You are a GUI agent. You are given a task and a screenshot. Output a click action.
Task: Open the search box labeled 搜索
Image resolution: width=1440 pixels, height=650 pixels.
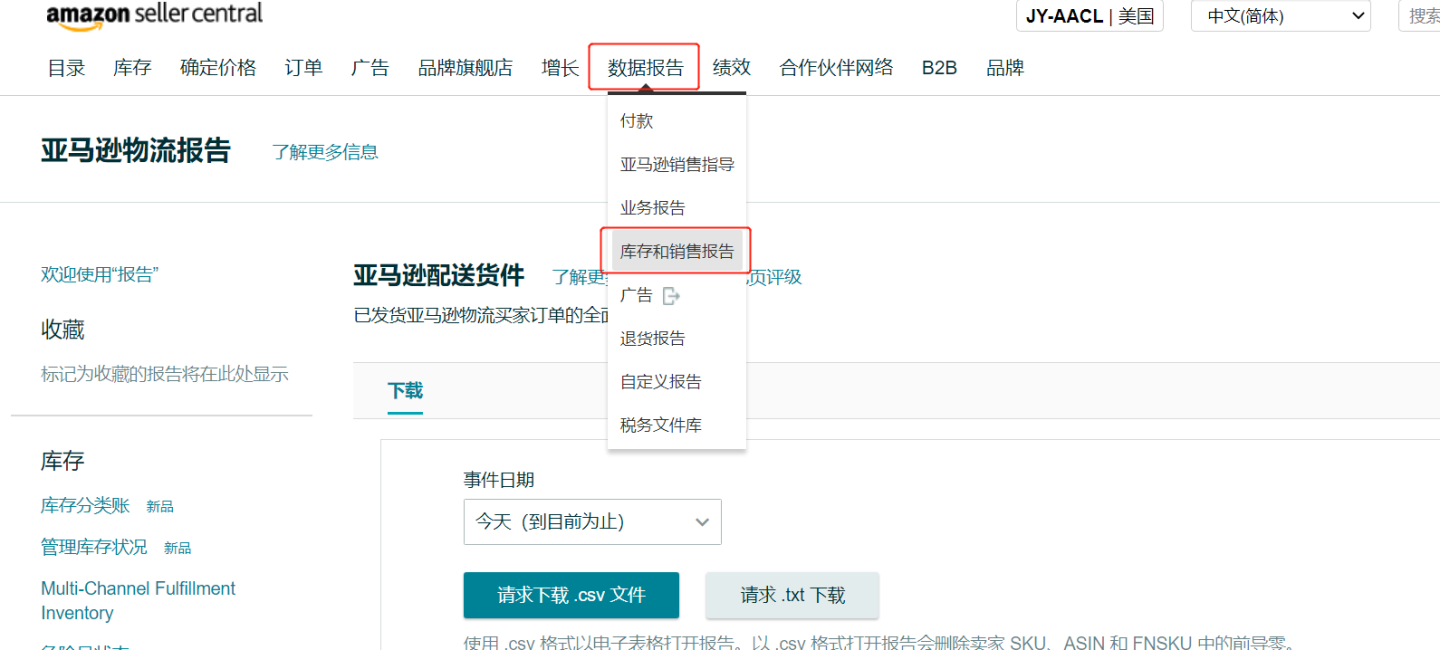(1424, 16)
